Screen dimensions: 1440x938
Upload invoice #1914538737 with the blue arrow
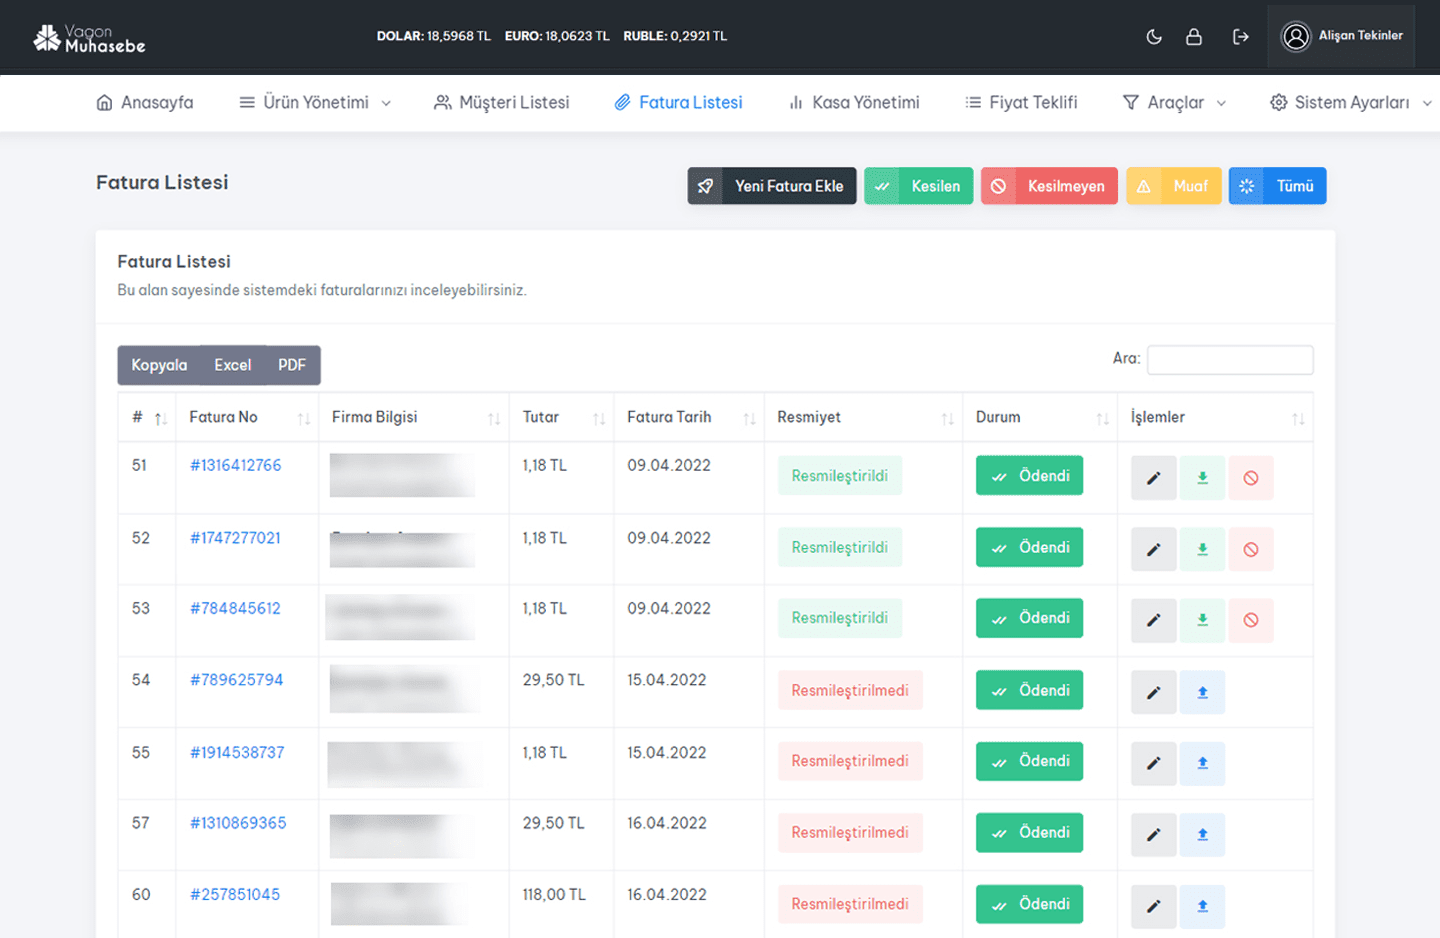click(1202, 763)
